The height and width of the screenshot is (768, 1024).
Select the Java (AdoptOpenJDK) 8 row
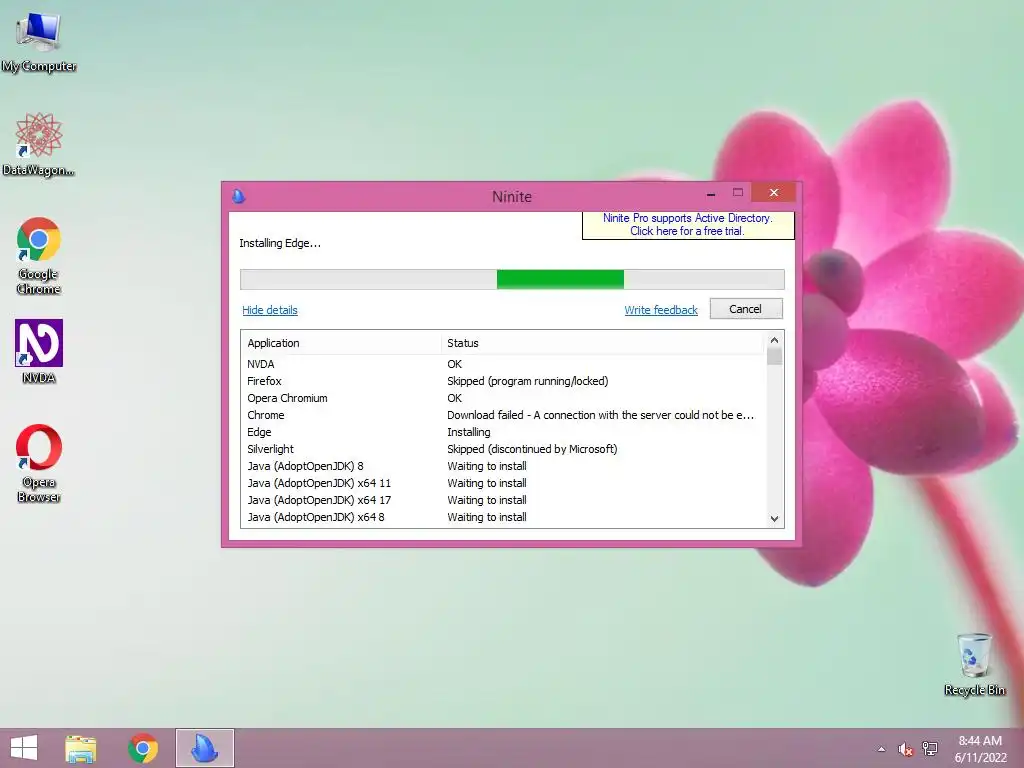point(503,466)
